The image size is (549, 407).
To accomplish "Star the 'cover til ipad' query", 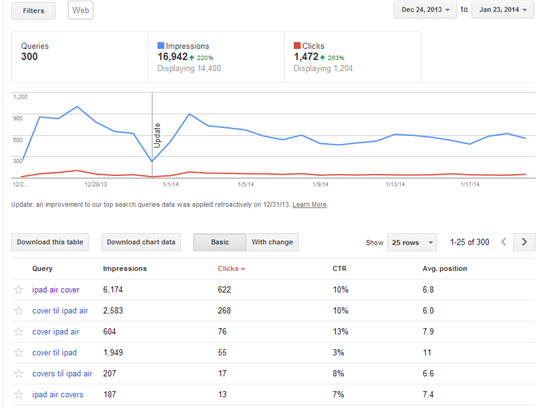I will [x=19, y=353].
